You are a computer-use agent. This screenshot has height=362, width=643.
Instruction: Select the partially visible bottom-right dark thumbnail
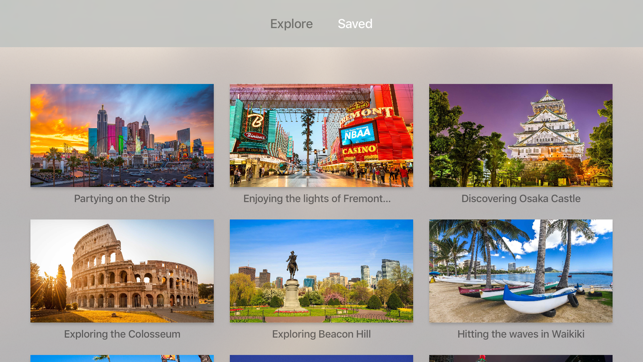click(x=521, y=359)
